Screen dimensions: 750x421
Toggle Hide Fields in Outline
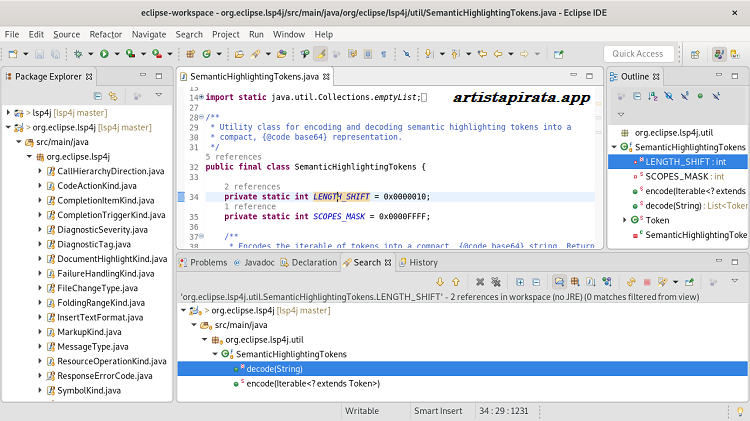669,96
